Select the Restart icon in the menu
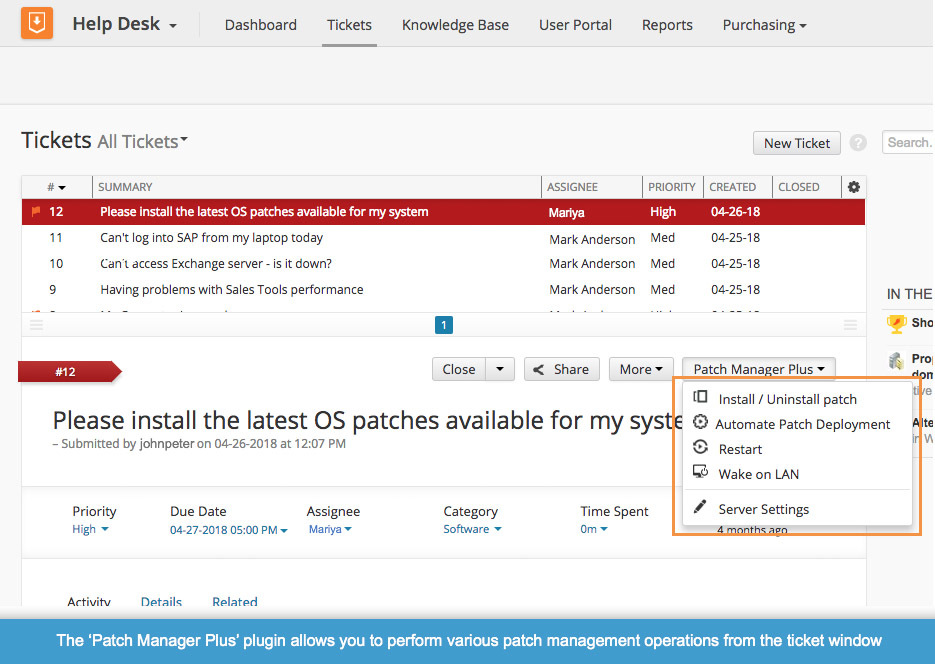Viewport: 935px width, 664px height. 700,448
